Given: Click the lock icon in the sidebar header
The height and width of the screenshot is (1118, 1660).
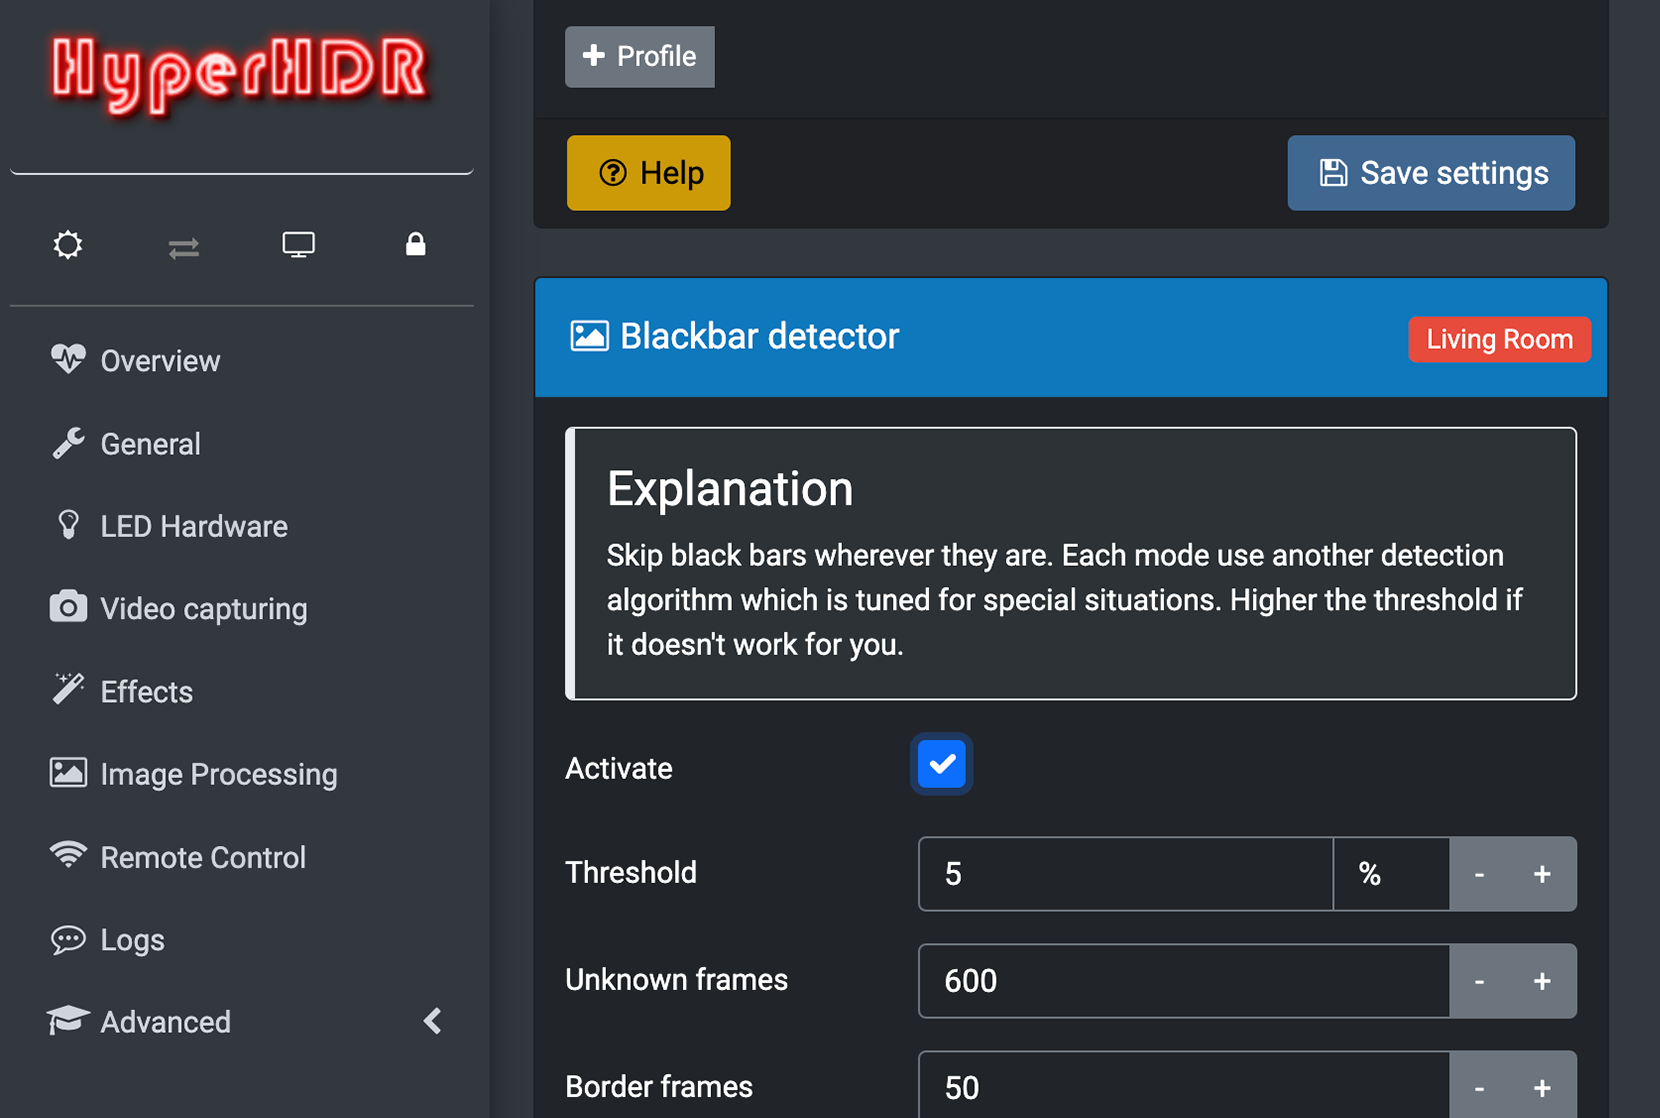Looking at the screenshot, I should tap(415, 244).
